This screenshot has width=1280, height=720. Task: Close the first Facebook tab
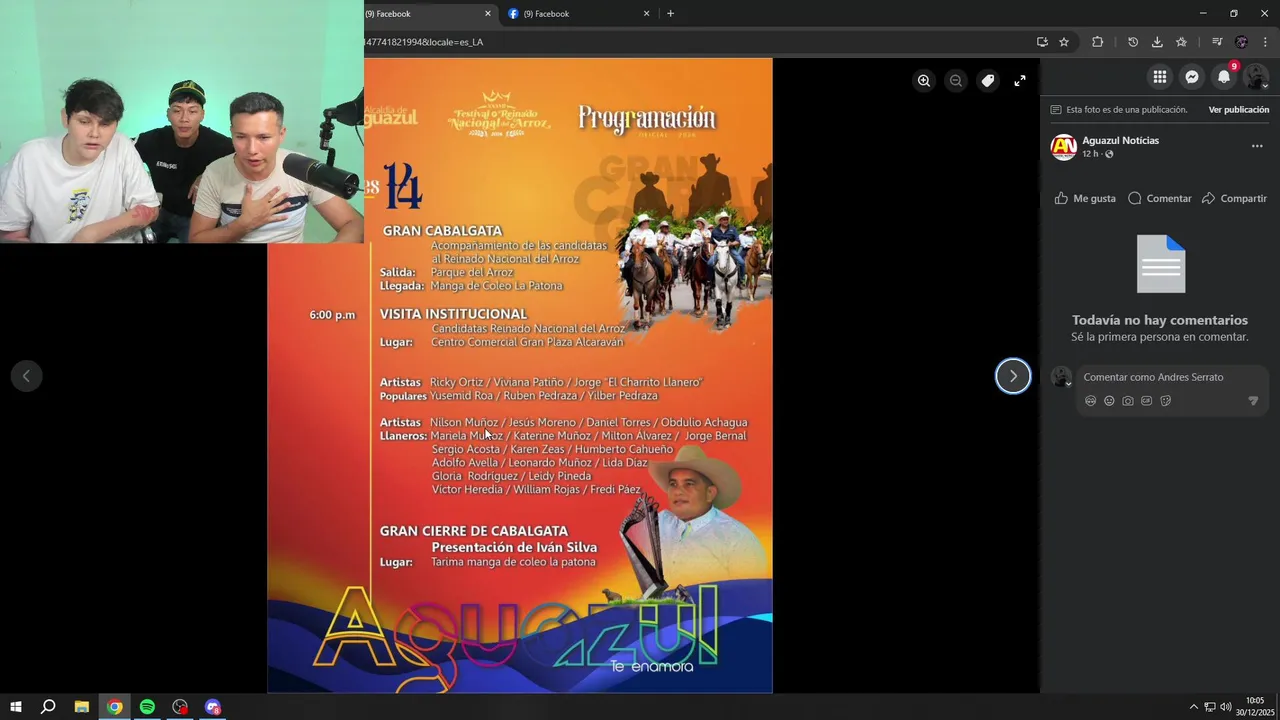pos(488,14)
